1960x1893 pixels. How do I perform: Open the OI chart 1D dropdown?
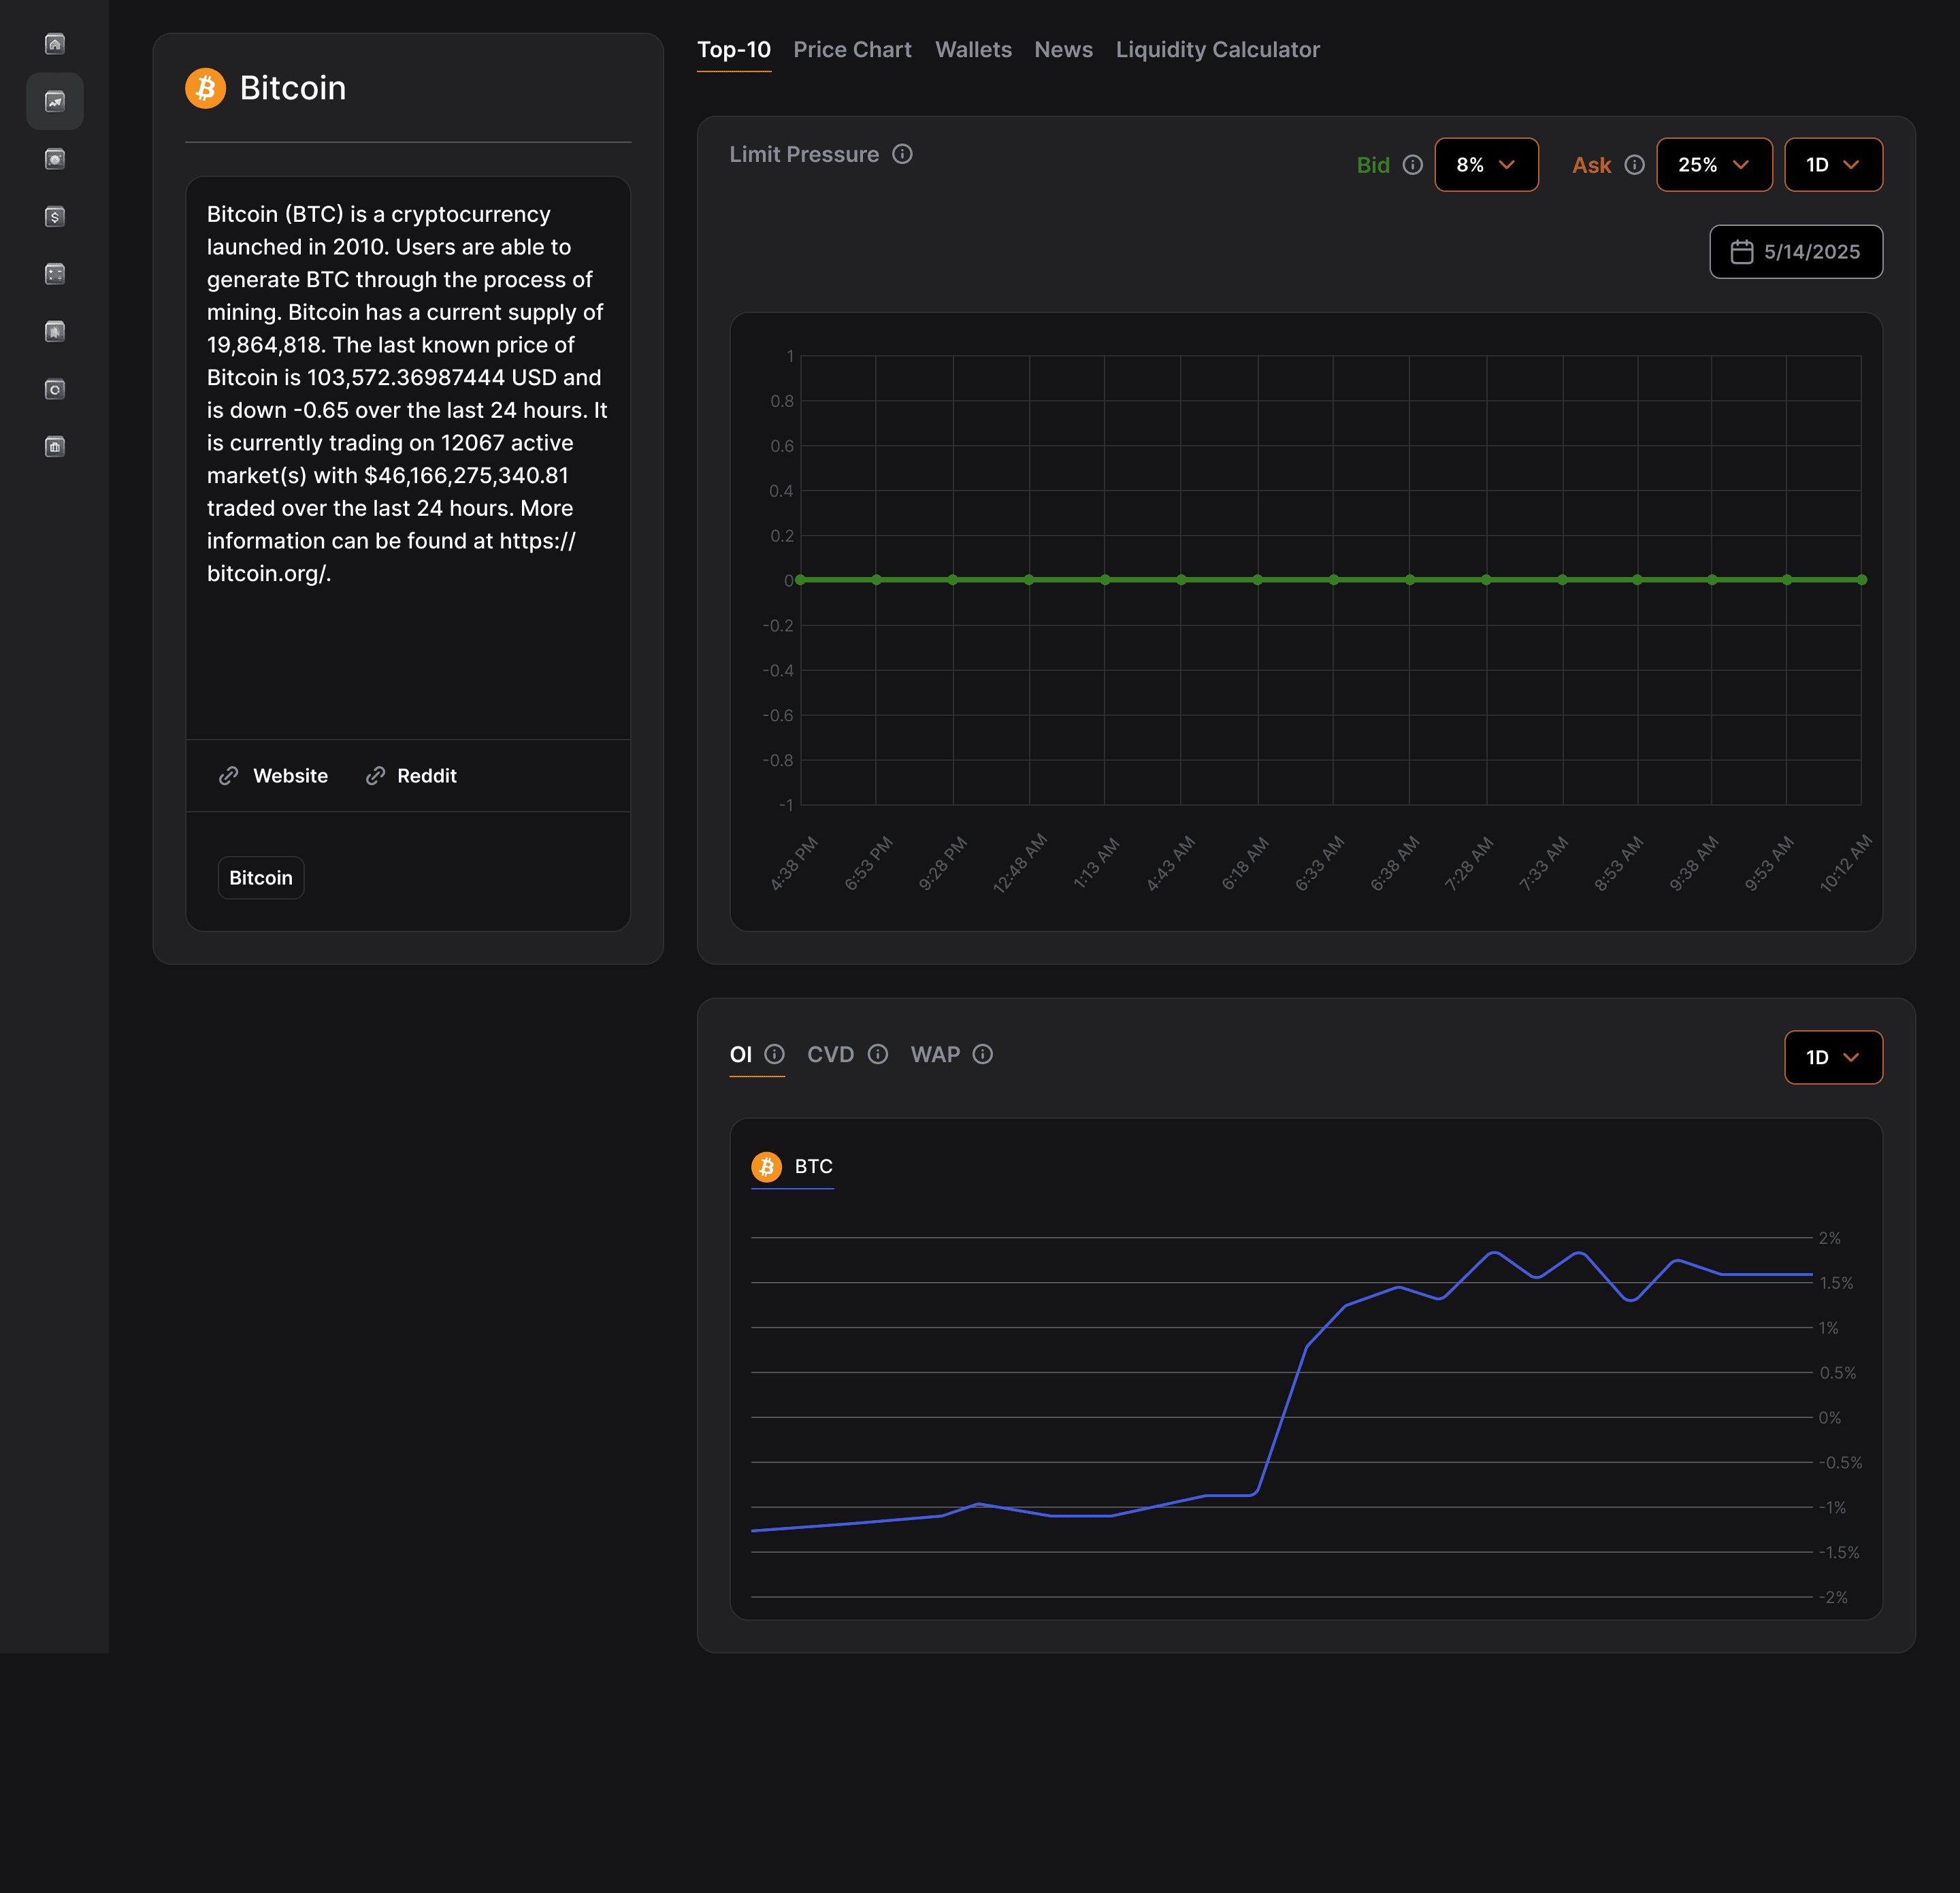[1832, 1057]
